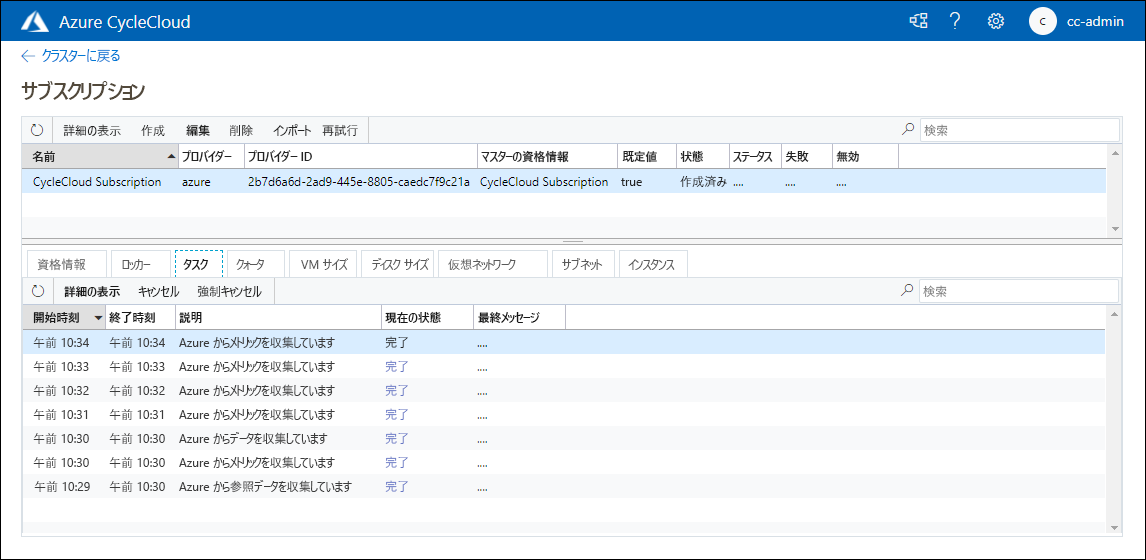Open the cc-admin user avatar
1146x560 pixels.
[1042, 21]
